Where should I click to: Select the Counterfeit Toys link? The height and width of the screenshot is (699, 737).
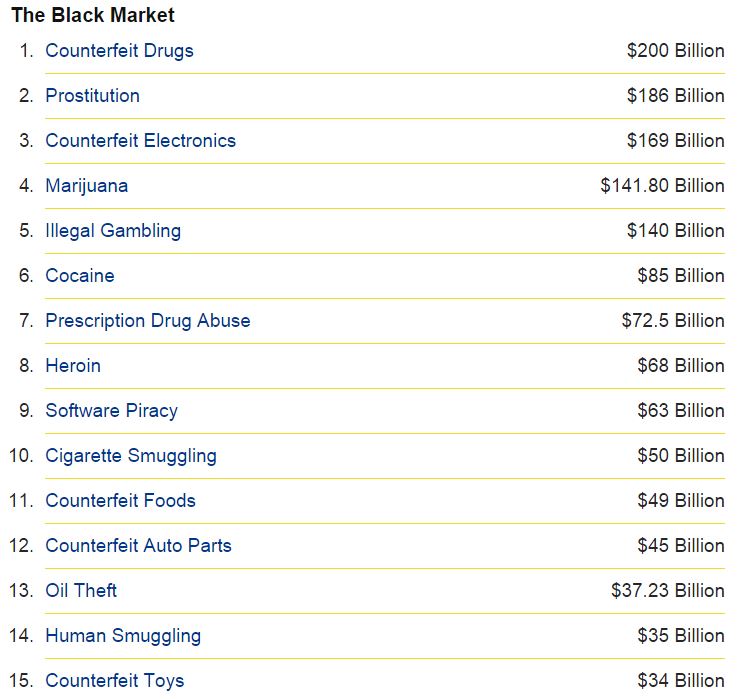point(114,681)
